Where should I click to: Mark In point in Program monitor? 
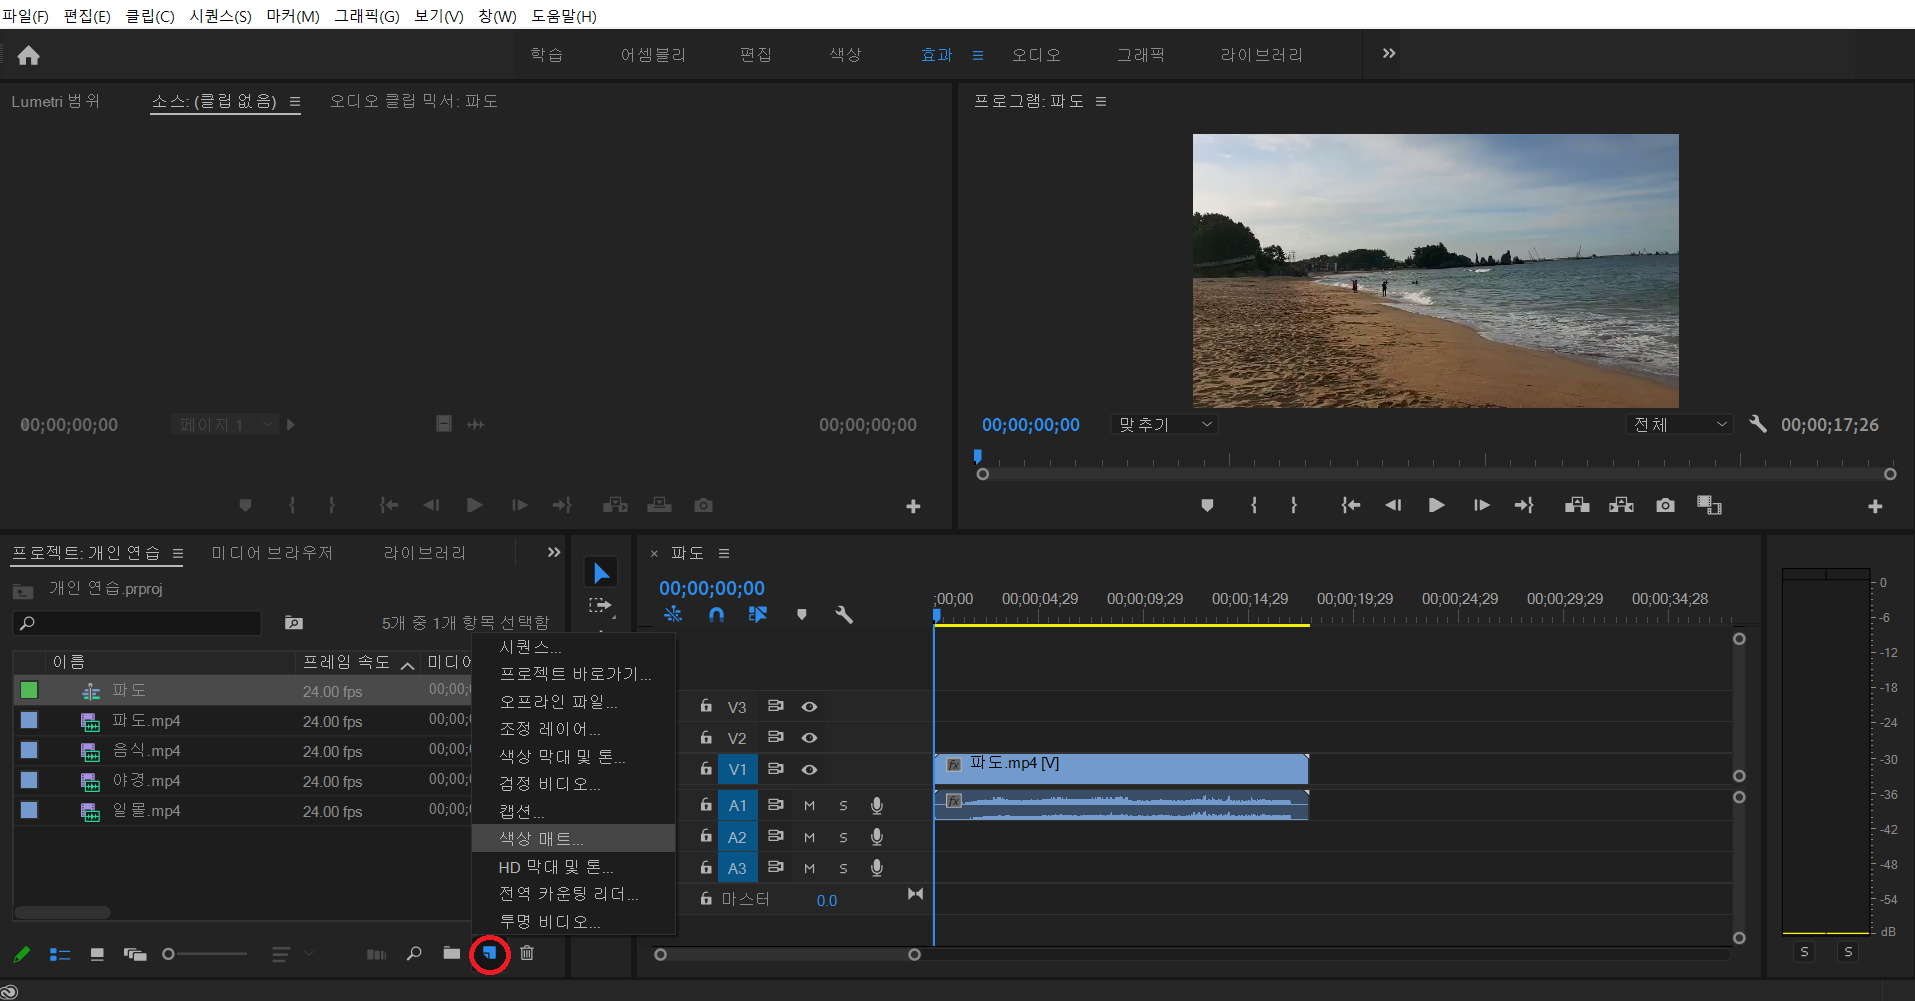pyautogui.click(x=1254, y=506)
